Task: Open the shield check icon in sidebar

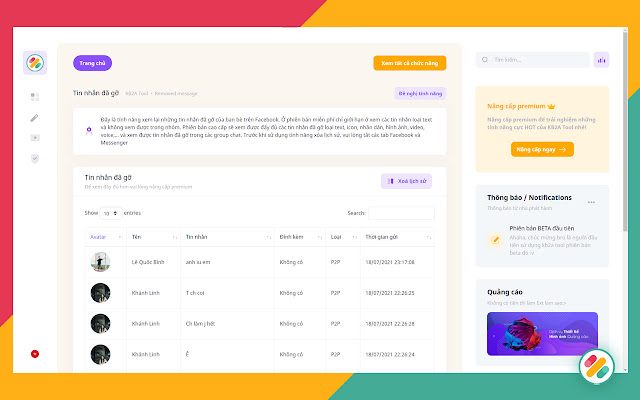Action: (35, 159)
